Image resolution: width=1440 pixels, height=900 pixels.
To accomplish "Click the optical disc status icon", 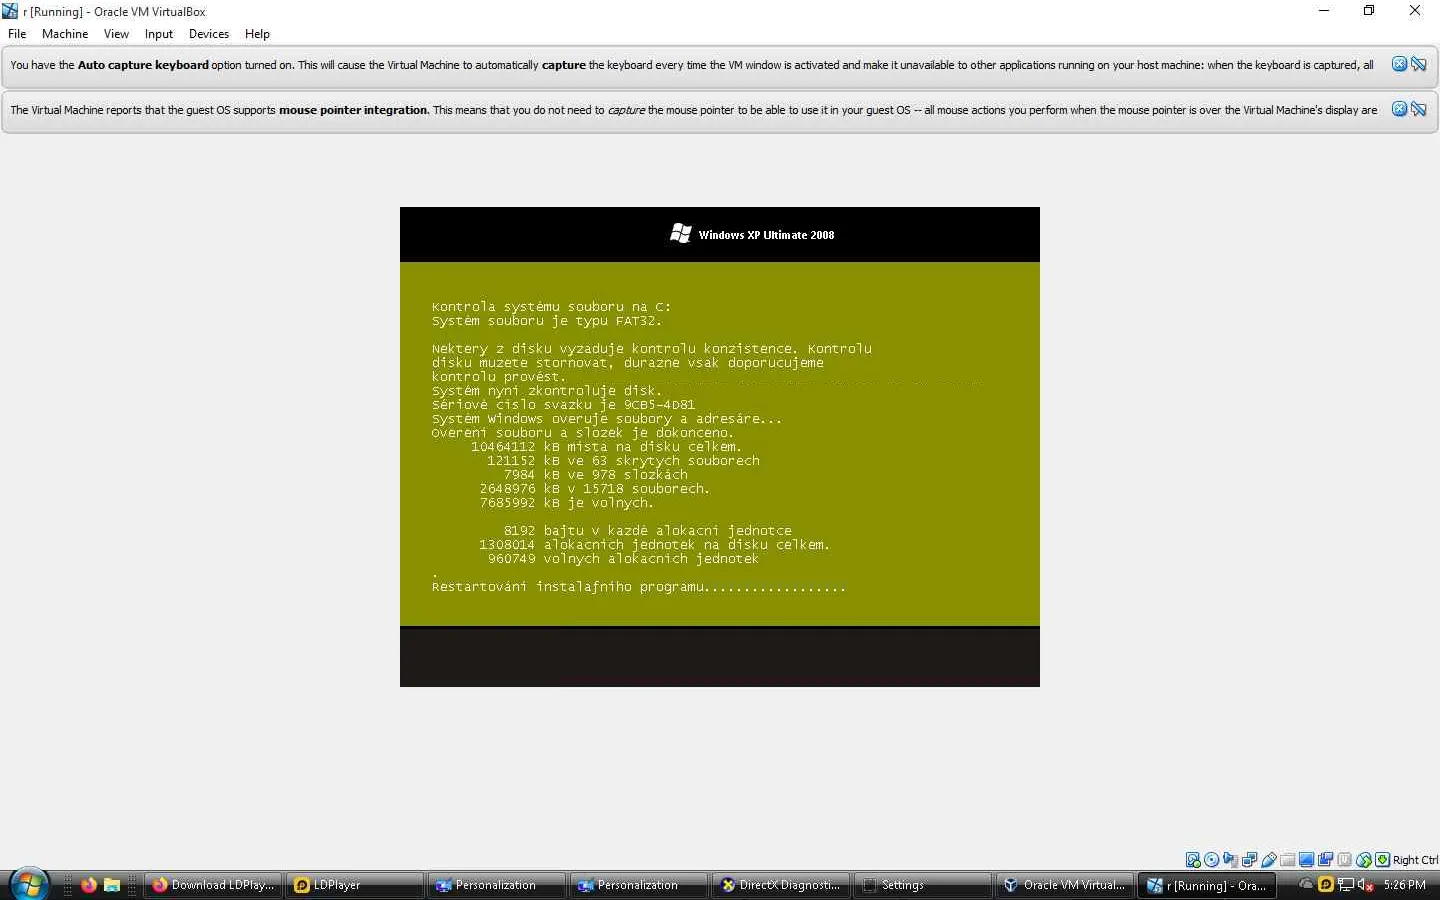I will point(1212,860).
